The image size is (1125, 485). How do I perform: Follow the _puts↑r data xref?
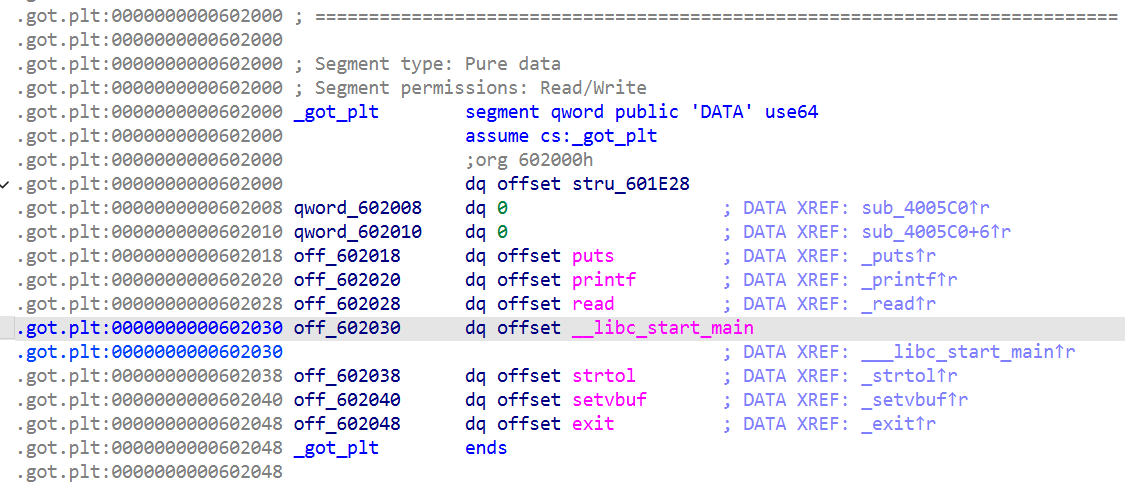pos(889,256)
